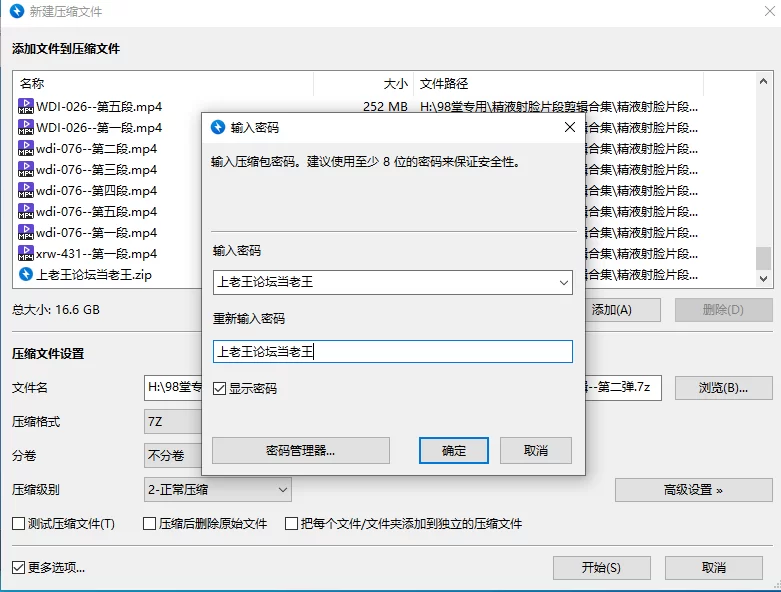The height and width of the screenshot is (592, 781).
Task: Close the 新建压缩文件 window
Action: pyautogui.click(x=770, y=11)
